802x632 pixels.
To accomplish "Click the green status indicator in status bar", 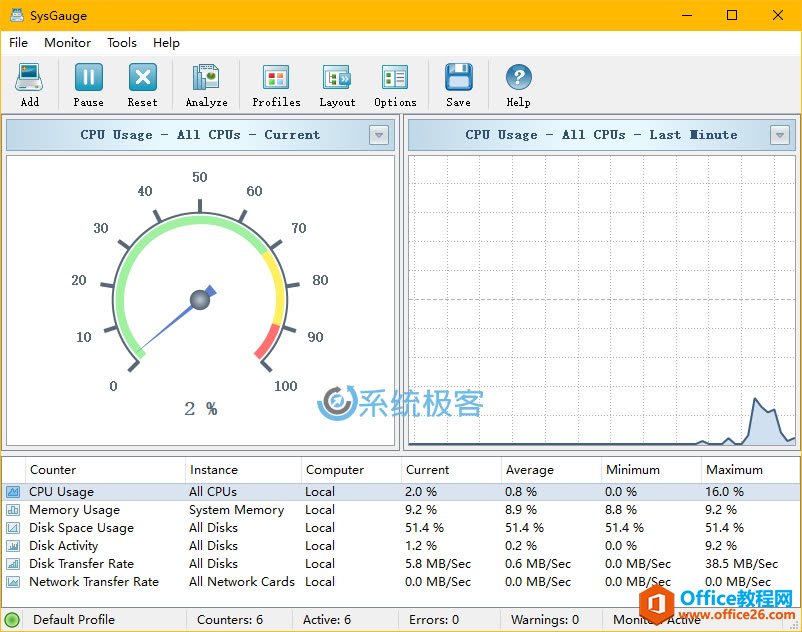I will (x=12, y=620).
